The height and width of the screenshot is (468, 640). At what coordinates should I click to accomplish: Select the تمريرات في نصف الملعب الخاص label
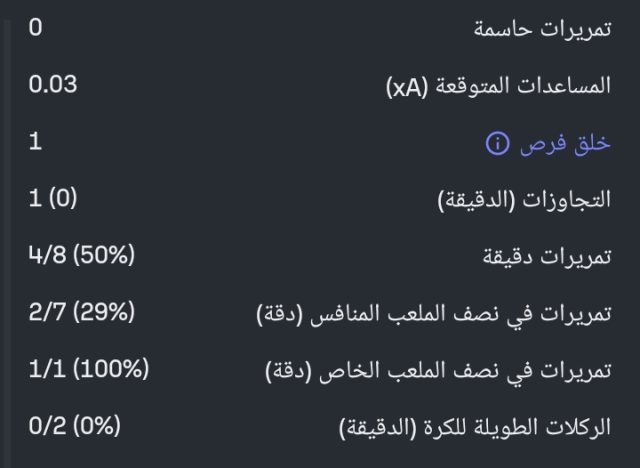[x=438, y=372]
